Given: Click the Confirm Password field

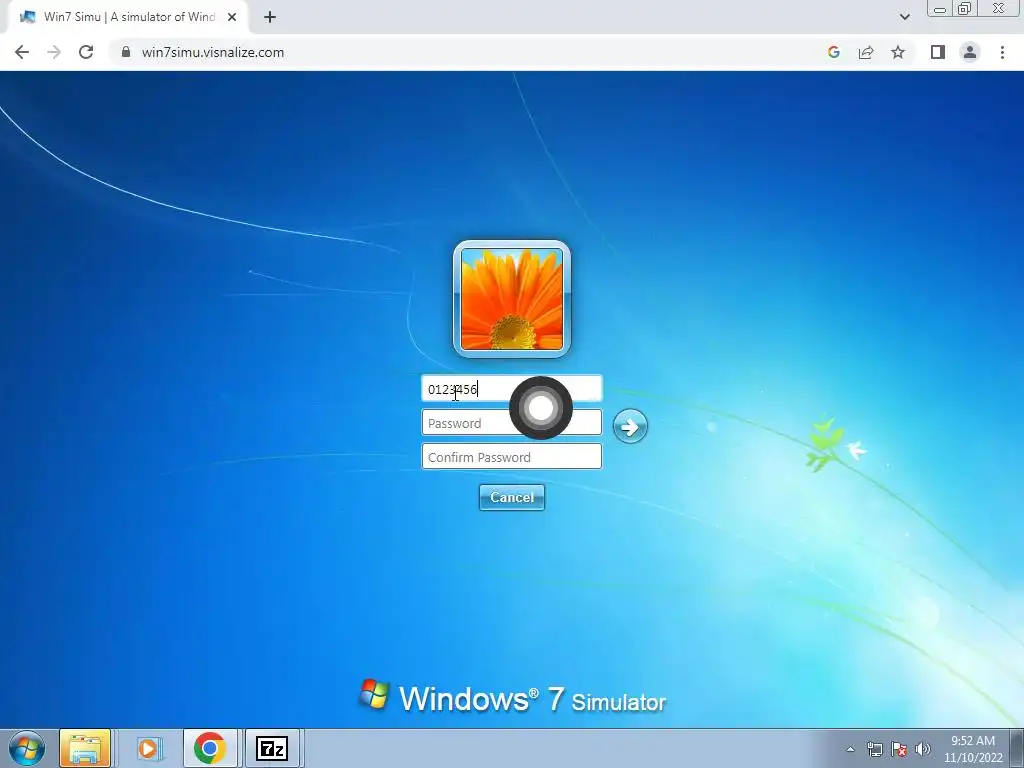Looking at the screenshot, I should pyautogui.click(x=511, y=456).
